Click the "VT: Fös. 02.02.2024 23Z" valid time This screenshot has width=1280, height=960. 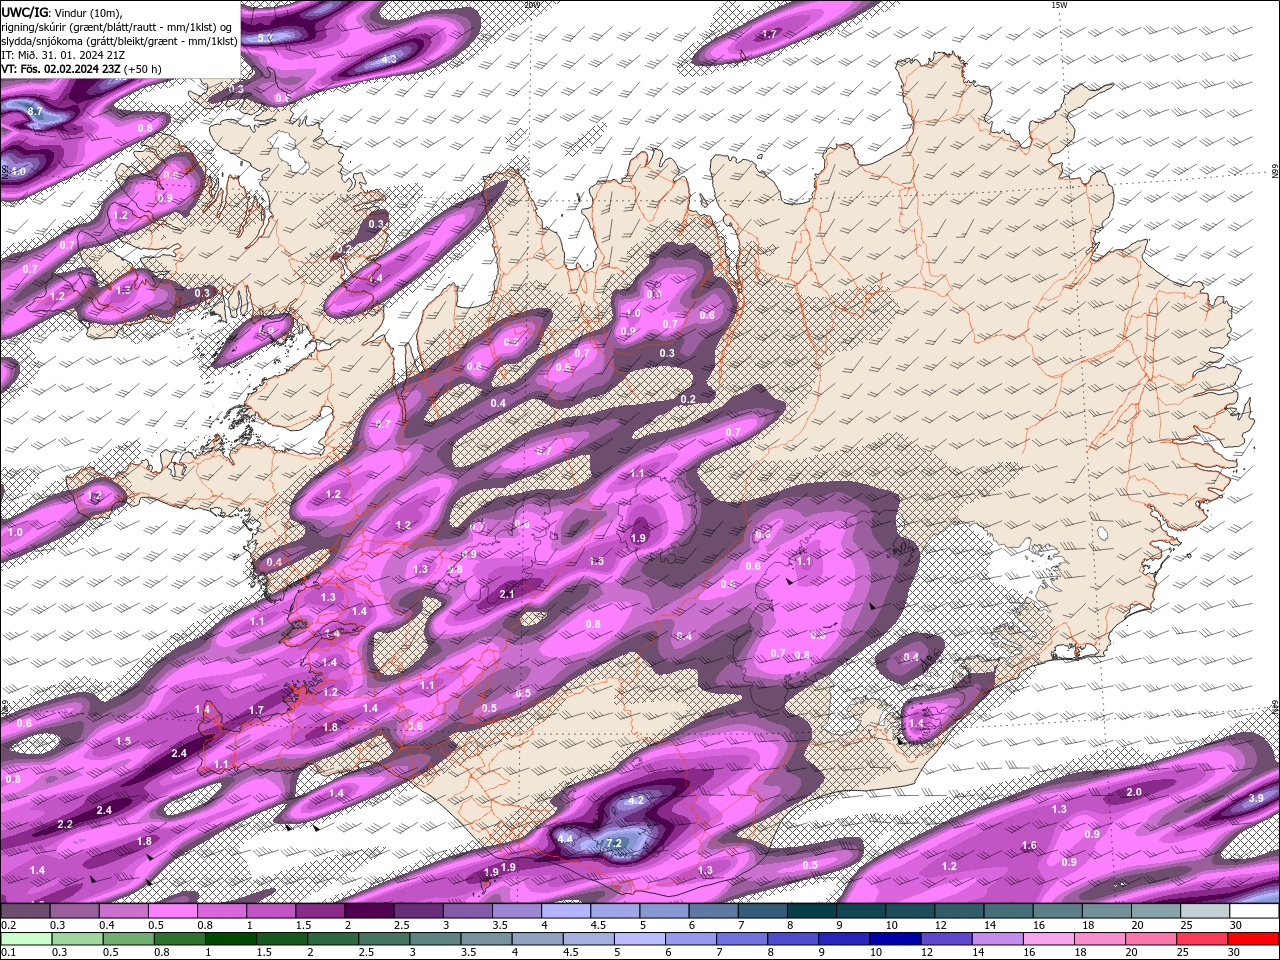point(60,69)
